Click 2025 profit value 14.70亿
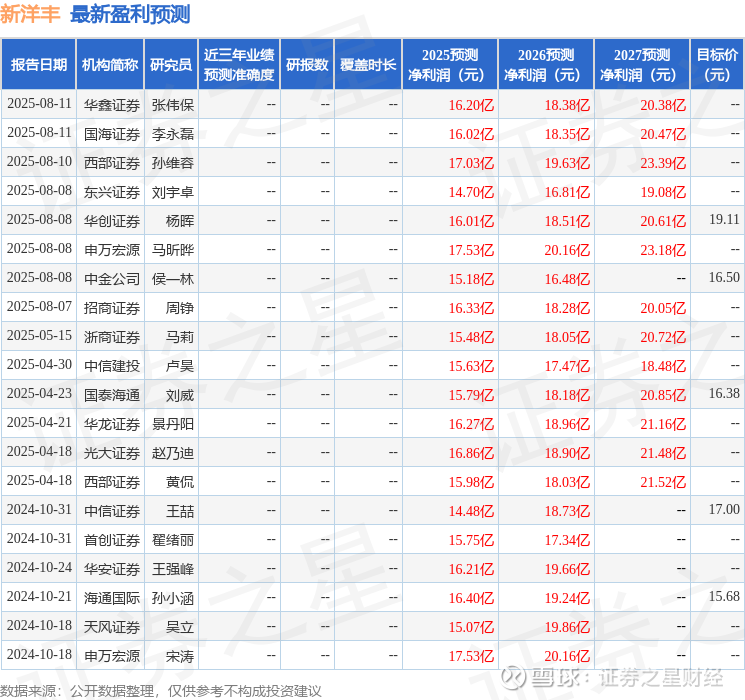Image resolution: width=745 pixels, height=700 pixels. tap(471, 192)
